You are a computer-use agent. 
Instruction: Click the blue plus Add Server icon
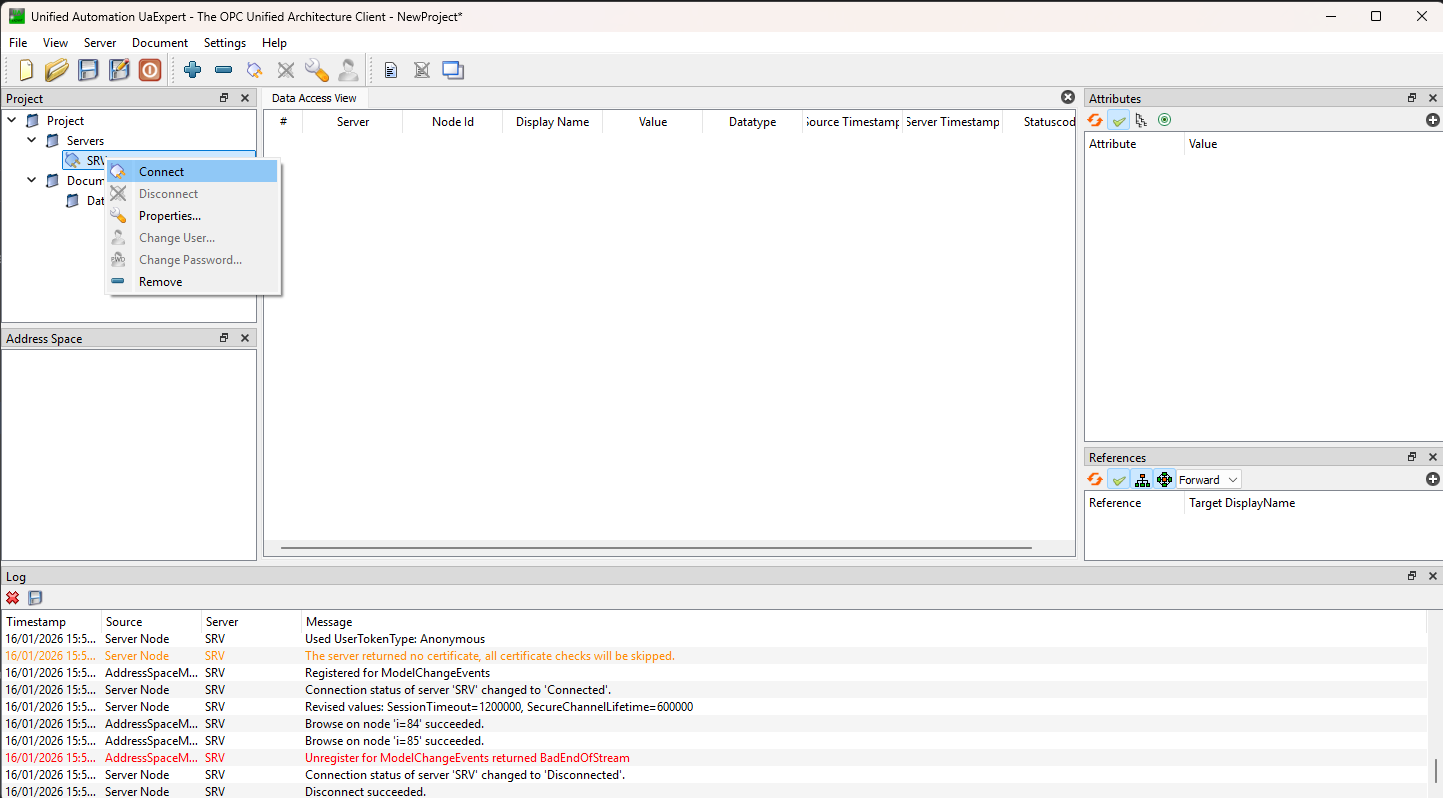click(193, 70)
